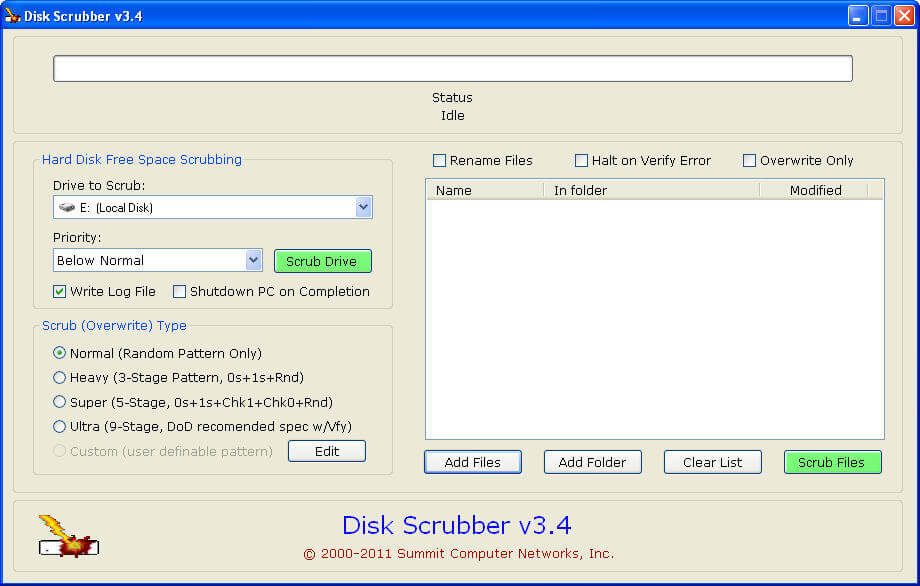Screen dimensions: 920x586
Task: Click the Add Files button
Action: [x=473, y=462]
